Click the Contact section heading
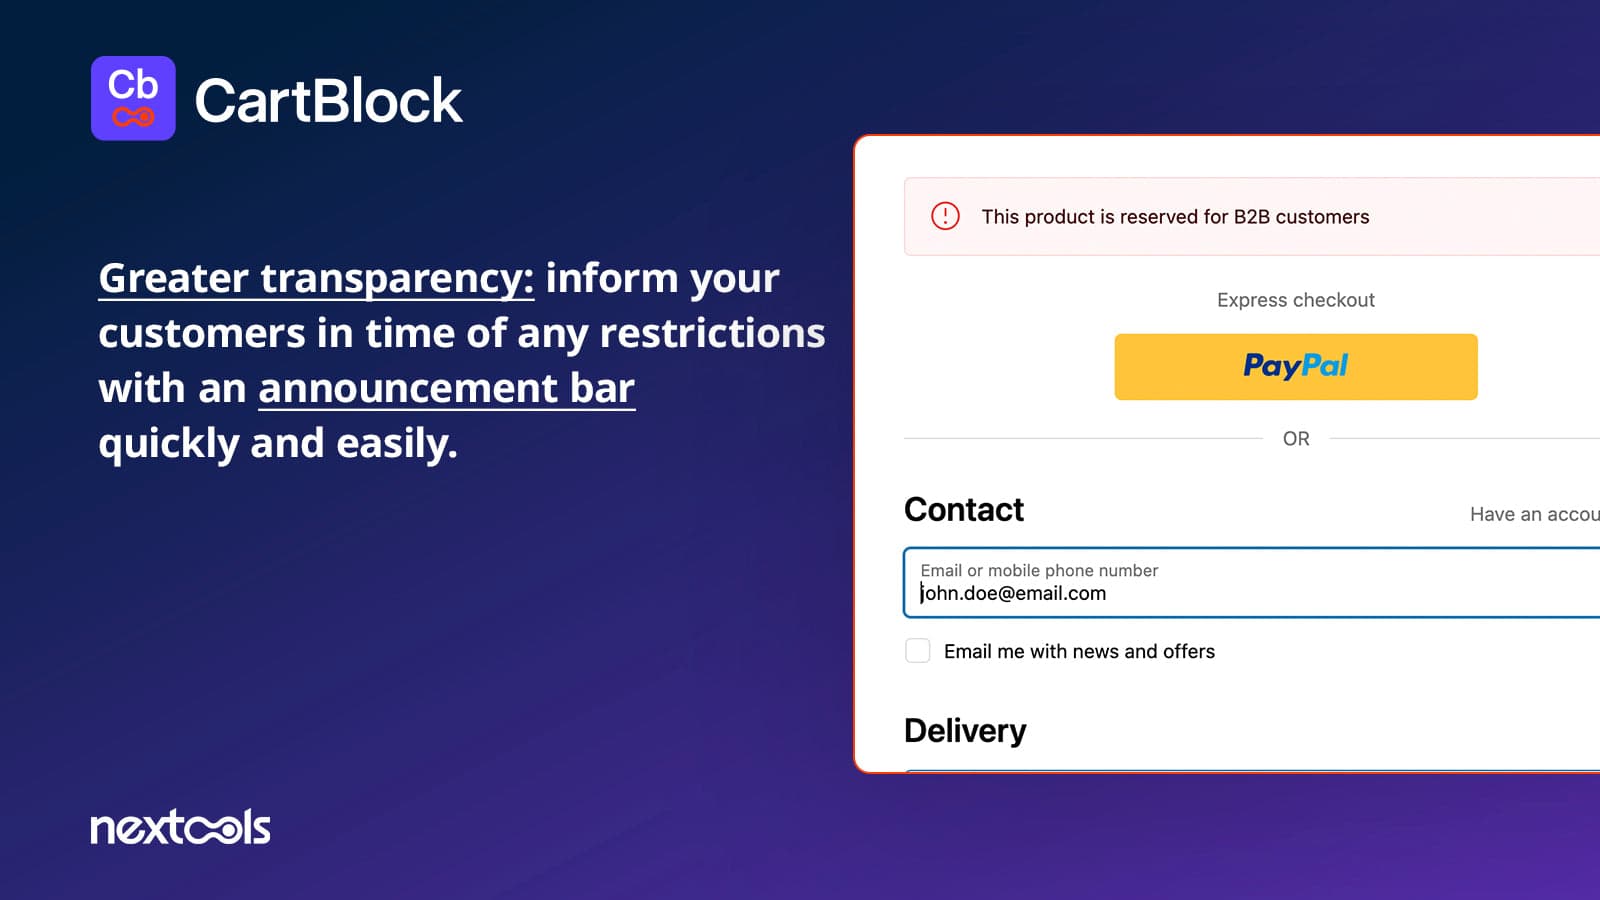Viewport: 1600px width, 900px height. (x=963, y=510)
